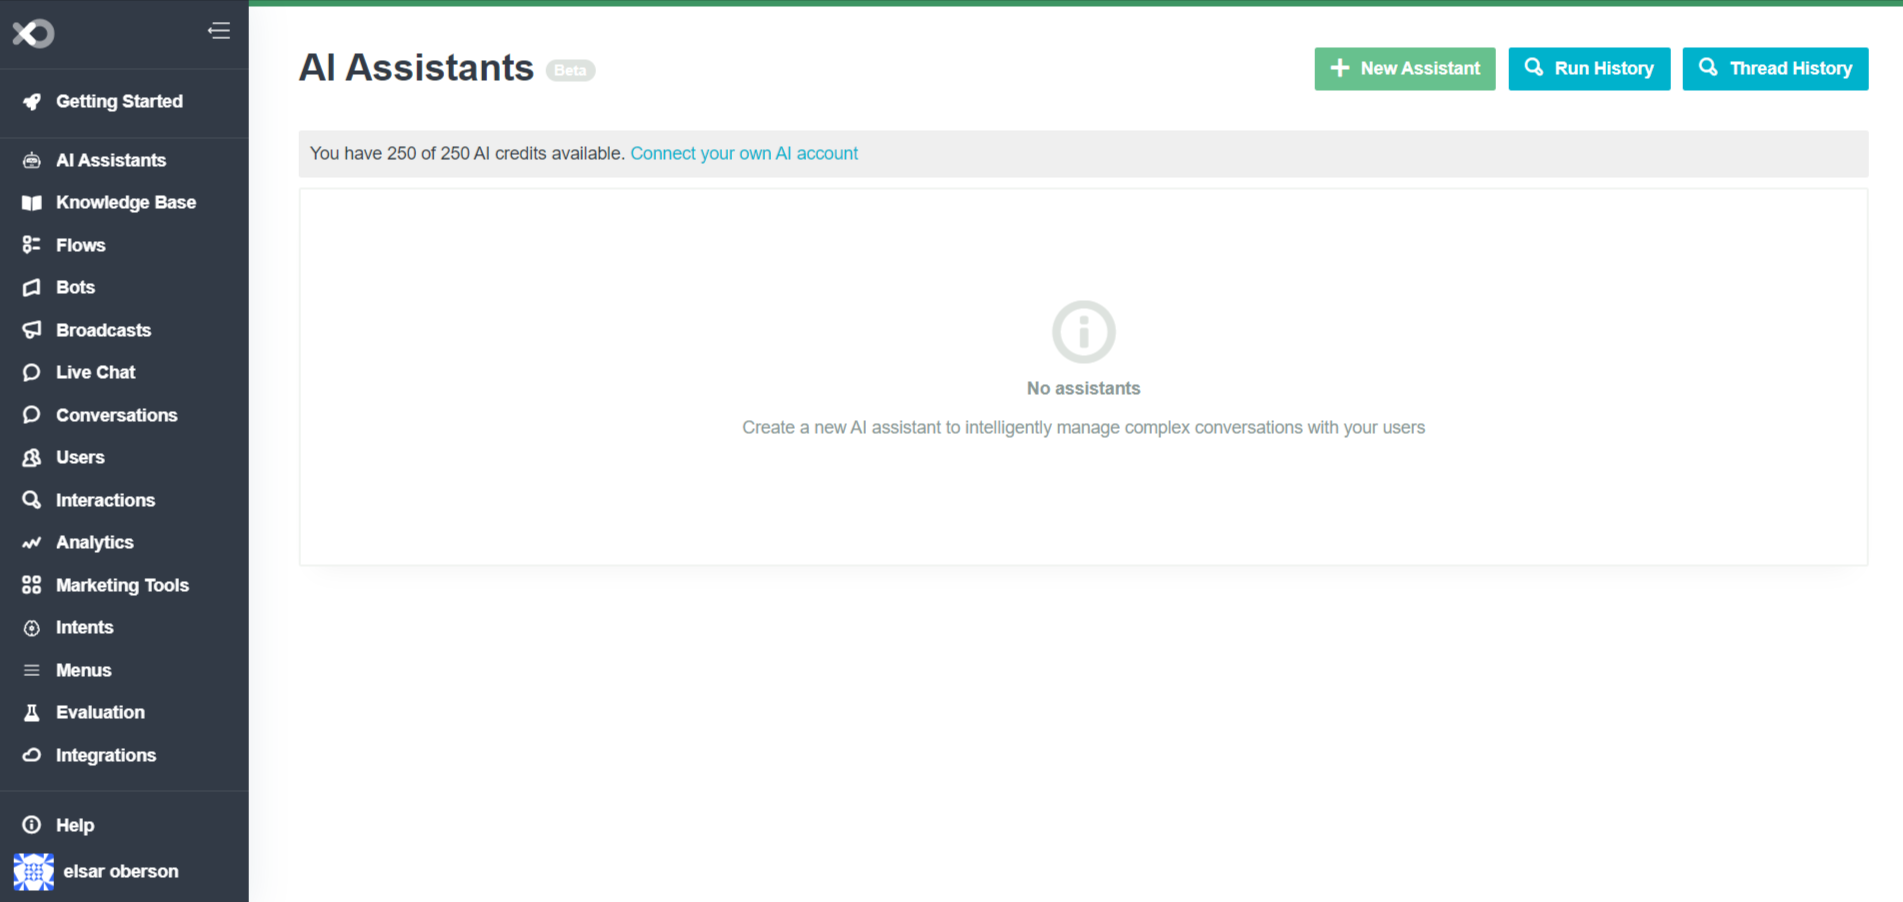The height and width of the screenshot is (902, 1903).
Task: Open the Evaluation section
Action: coord(101,712)
